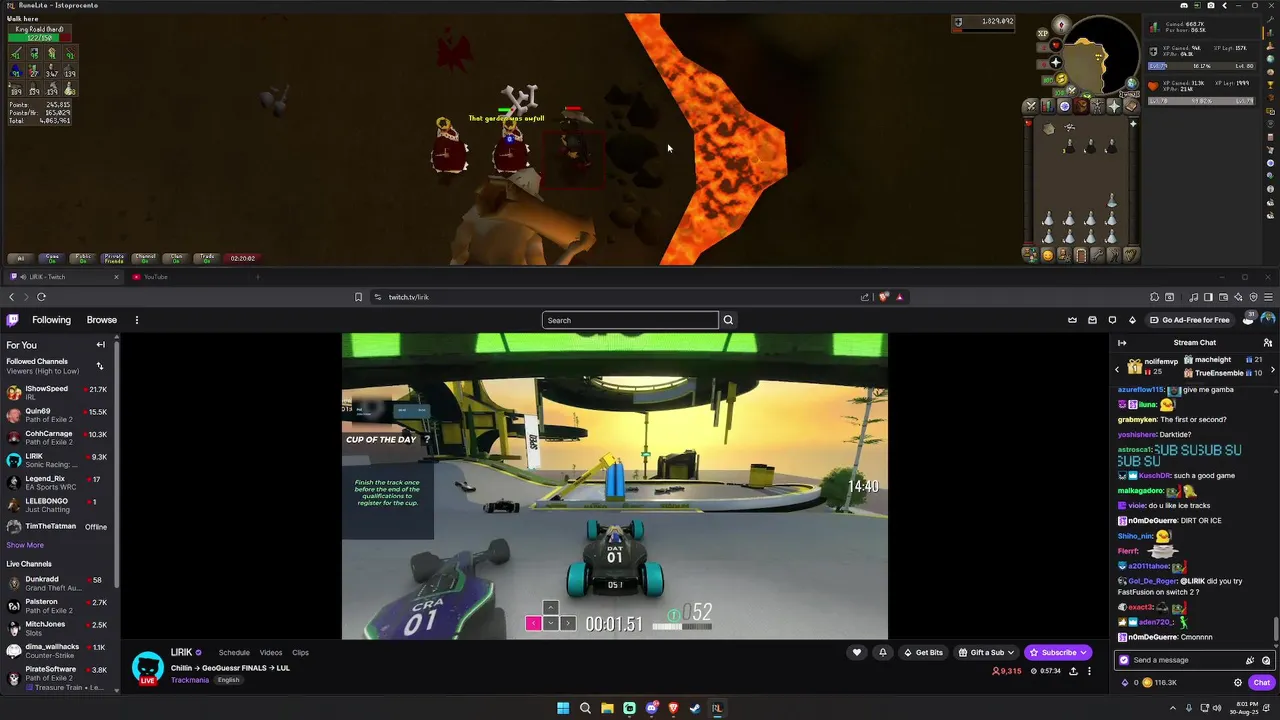1280x720 pixels.
Task: Click the Twitch search magnifier button
Action: [x=728, y=320]
